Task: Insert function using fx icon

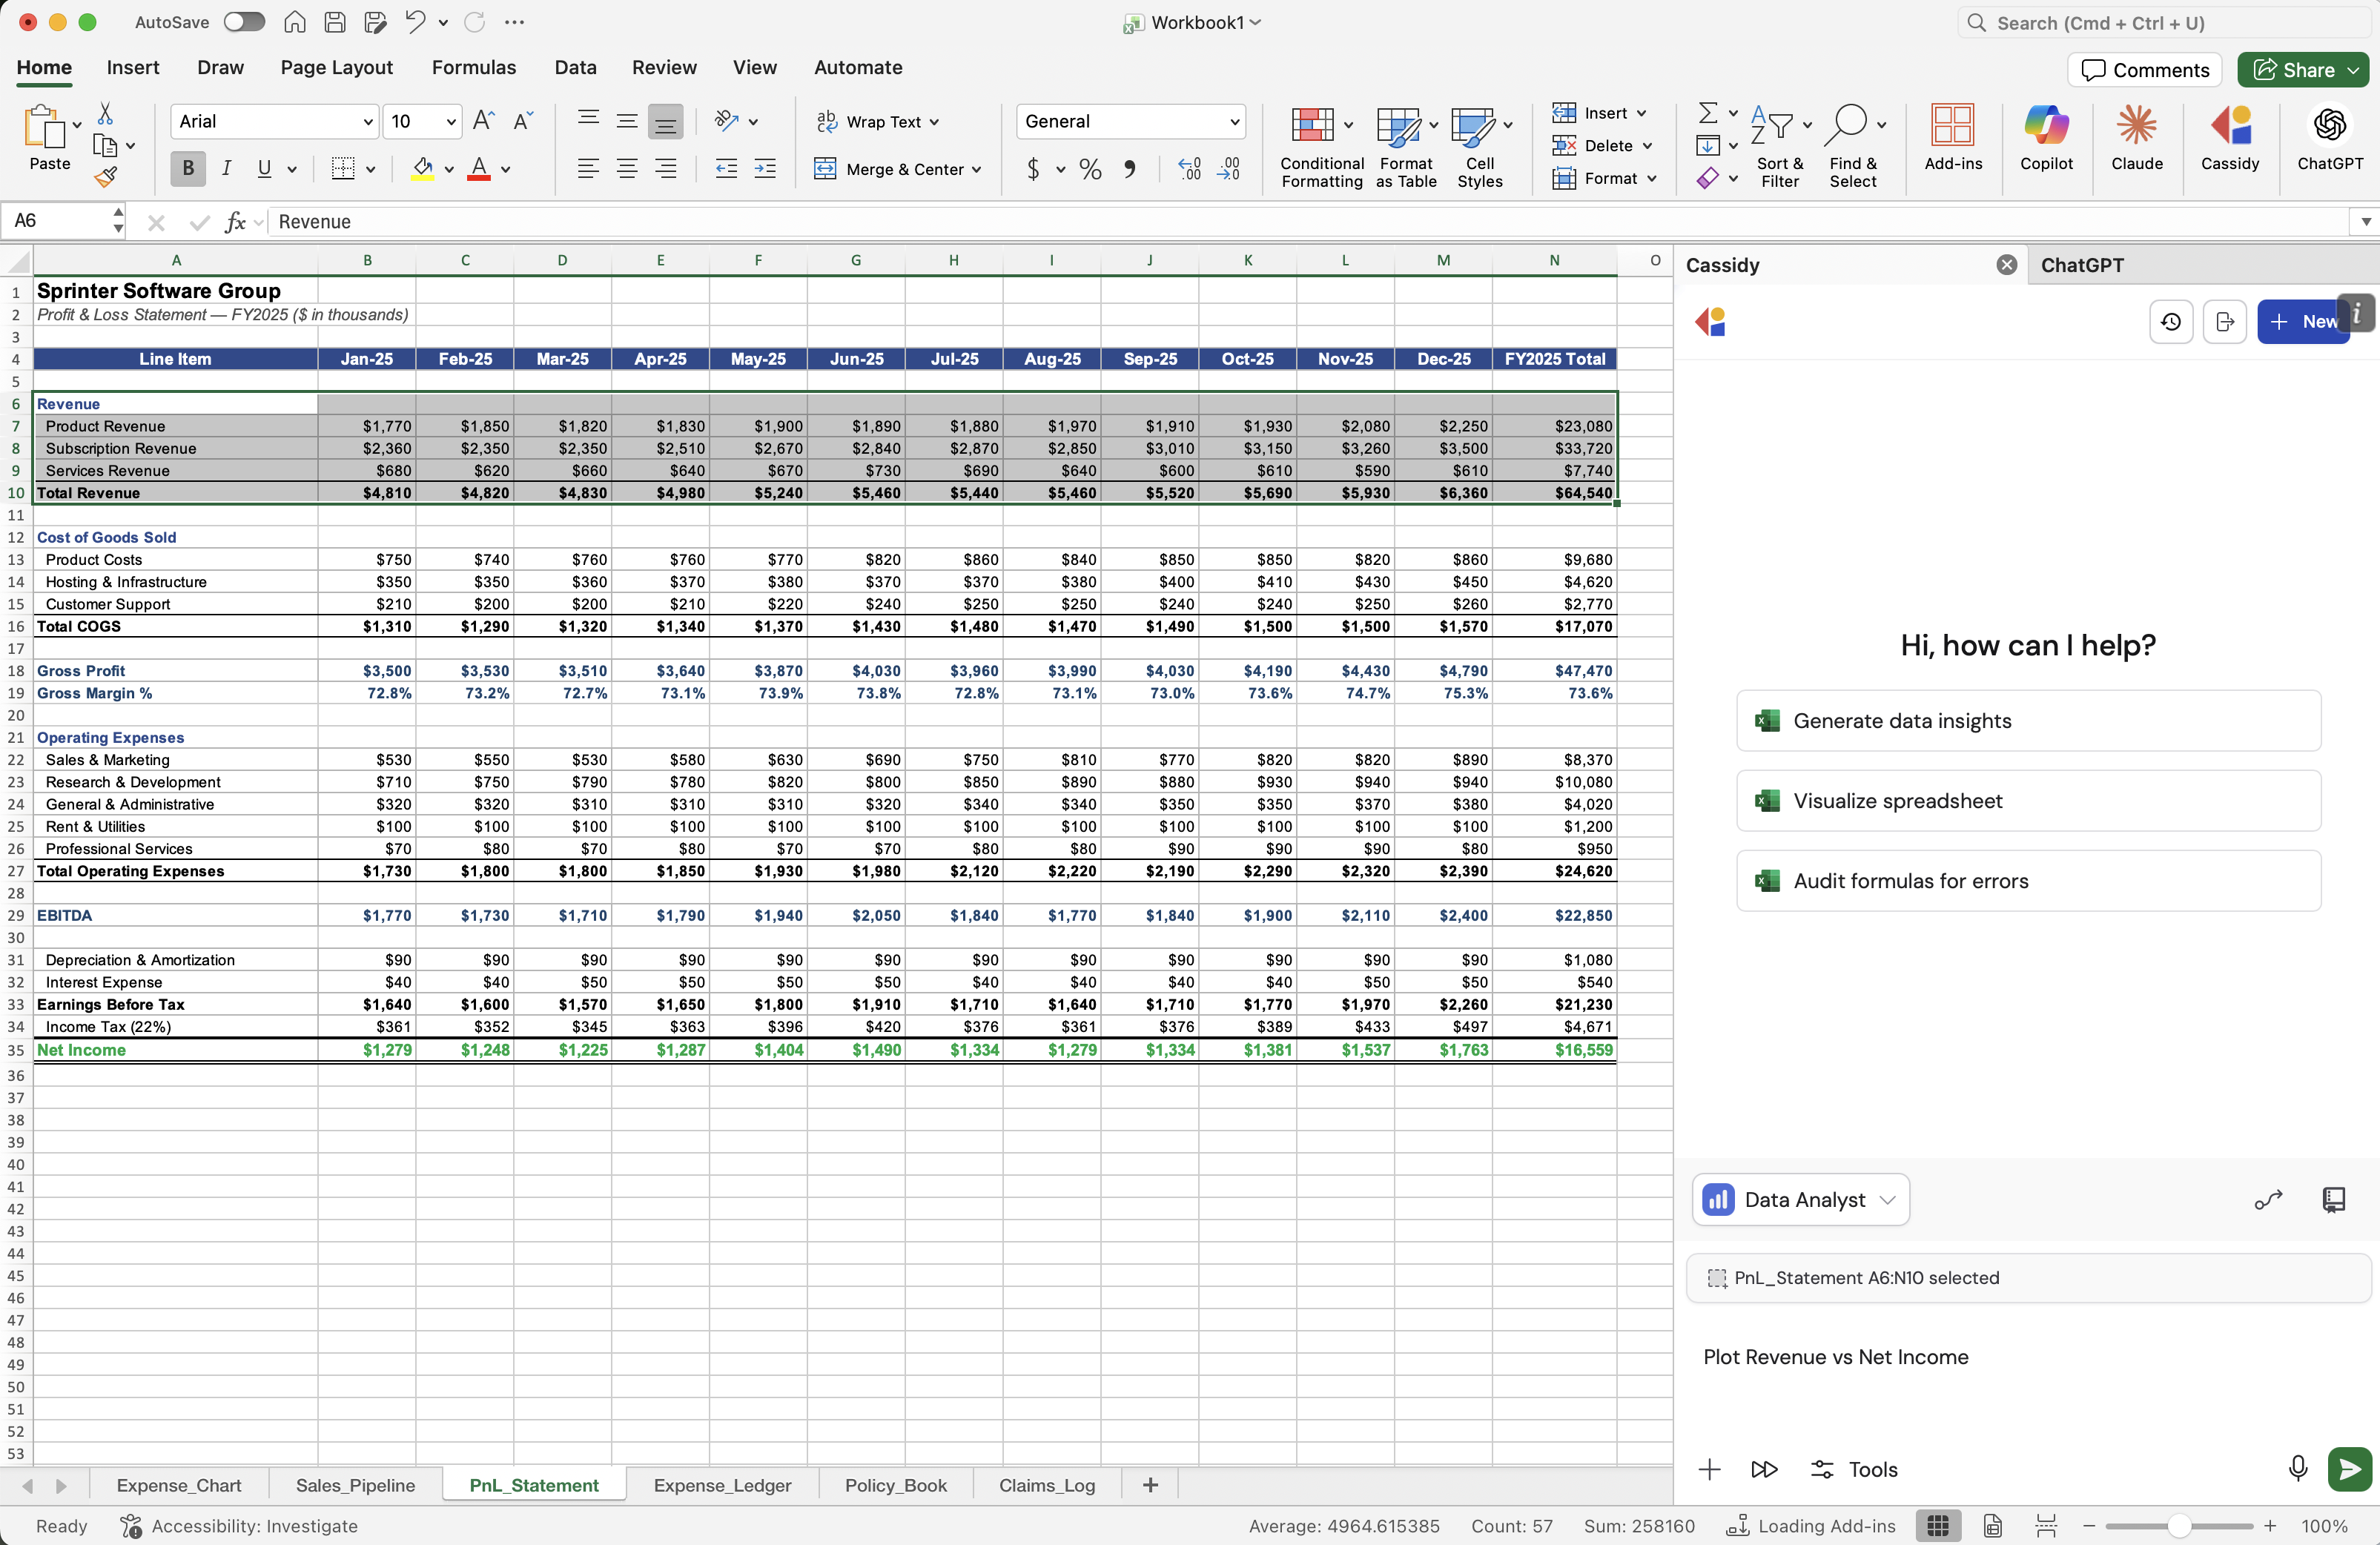Action: (236, 222)
